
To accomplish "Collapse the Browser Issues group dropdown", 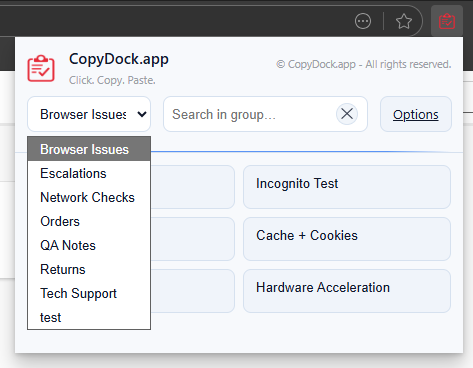I will 89,114.
